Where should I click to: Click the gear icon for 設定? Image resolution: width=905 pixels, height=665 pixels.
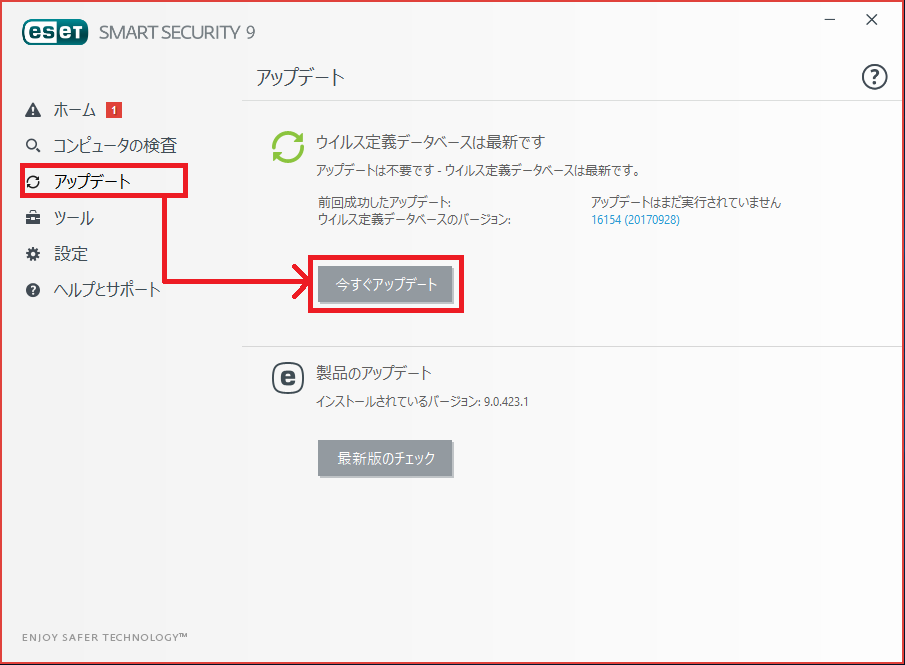[x=33, y=254]
